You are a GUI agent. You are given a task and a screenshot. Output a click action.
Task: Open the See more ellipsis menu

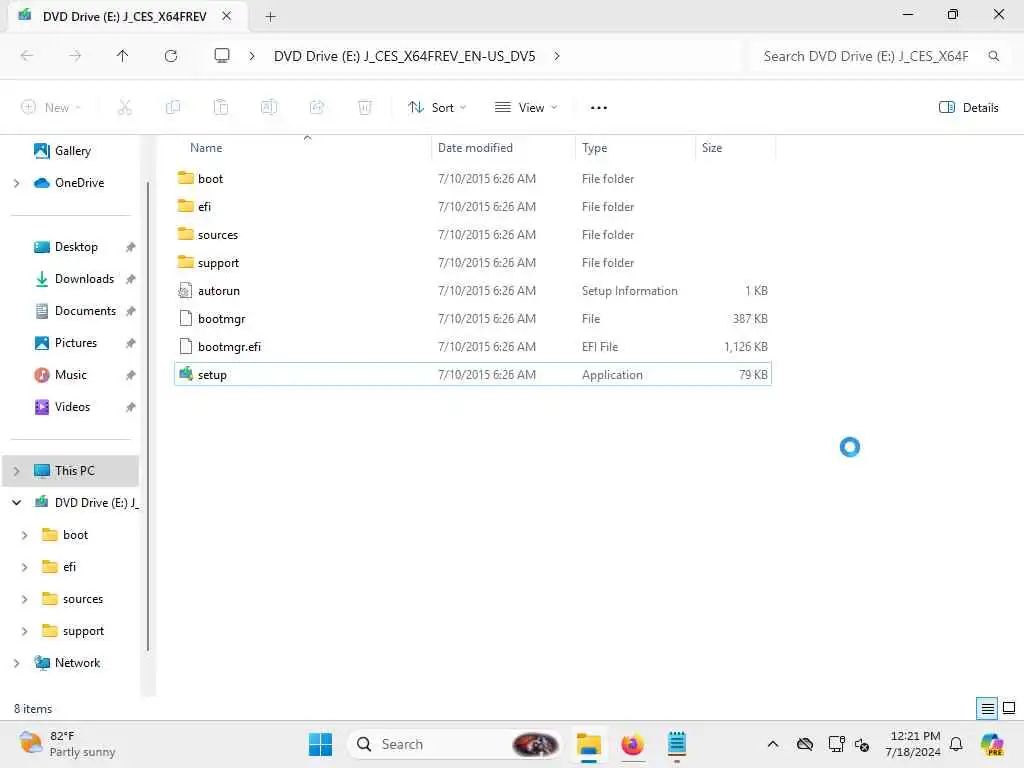coord(599,108)
